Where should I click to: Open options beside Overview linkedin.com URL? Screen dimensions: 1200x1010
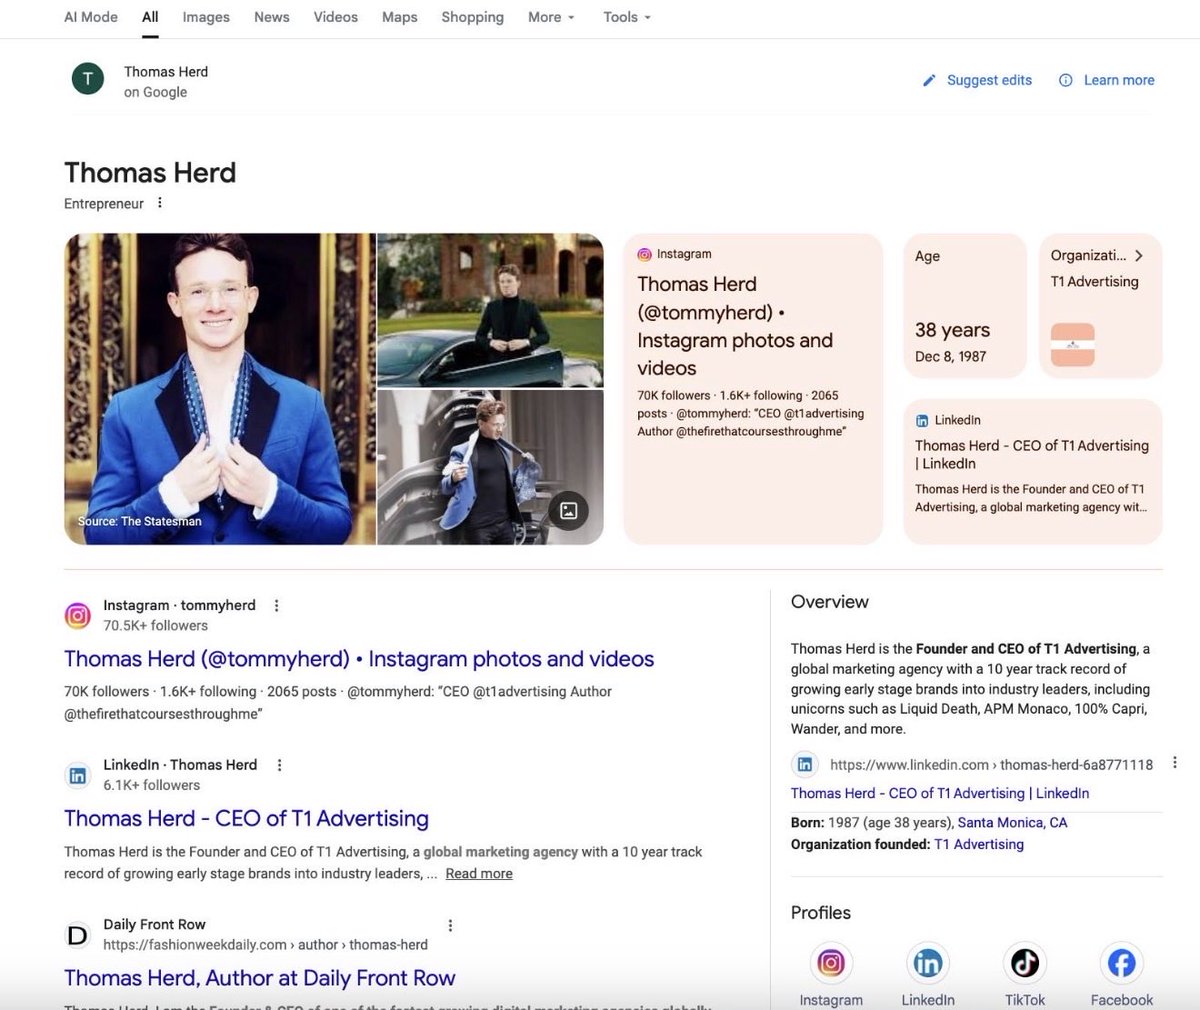point(1174,762)
